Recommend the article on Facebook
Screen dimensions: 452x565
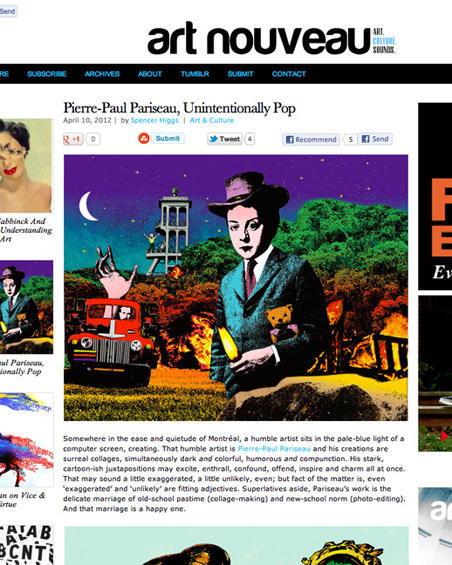pyautogui.click(x=311, y=139)
